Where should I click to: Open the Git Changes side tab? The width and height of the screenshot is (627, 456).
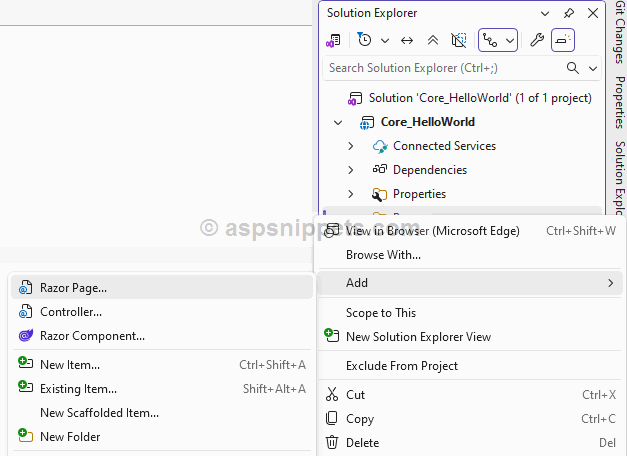[x=620, y=32]
